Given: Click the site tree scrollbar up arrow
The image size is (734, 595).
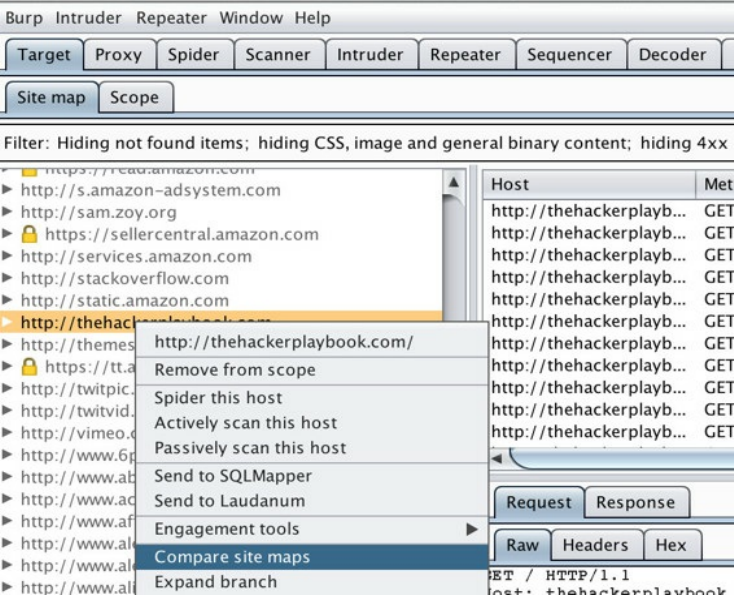Looking at the screenshot, I should [x=454, y=182].
